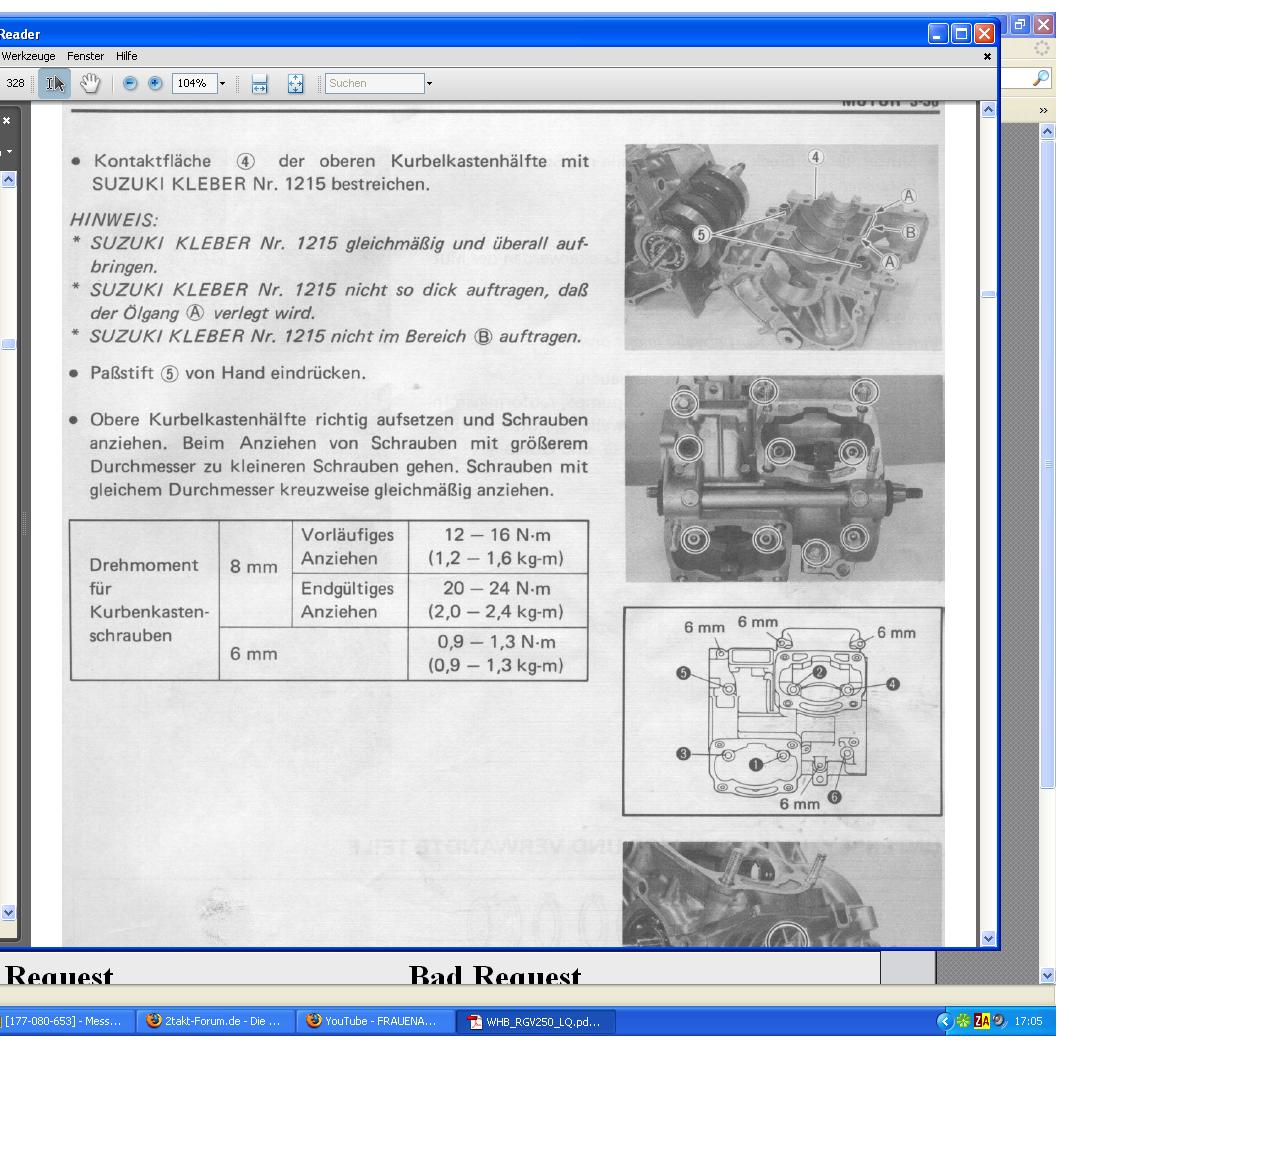Close the document with the black X

[x=987, y=57]
